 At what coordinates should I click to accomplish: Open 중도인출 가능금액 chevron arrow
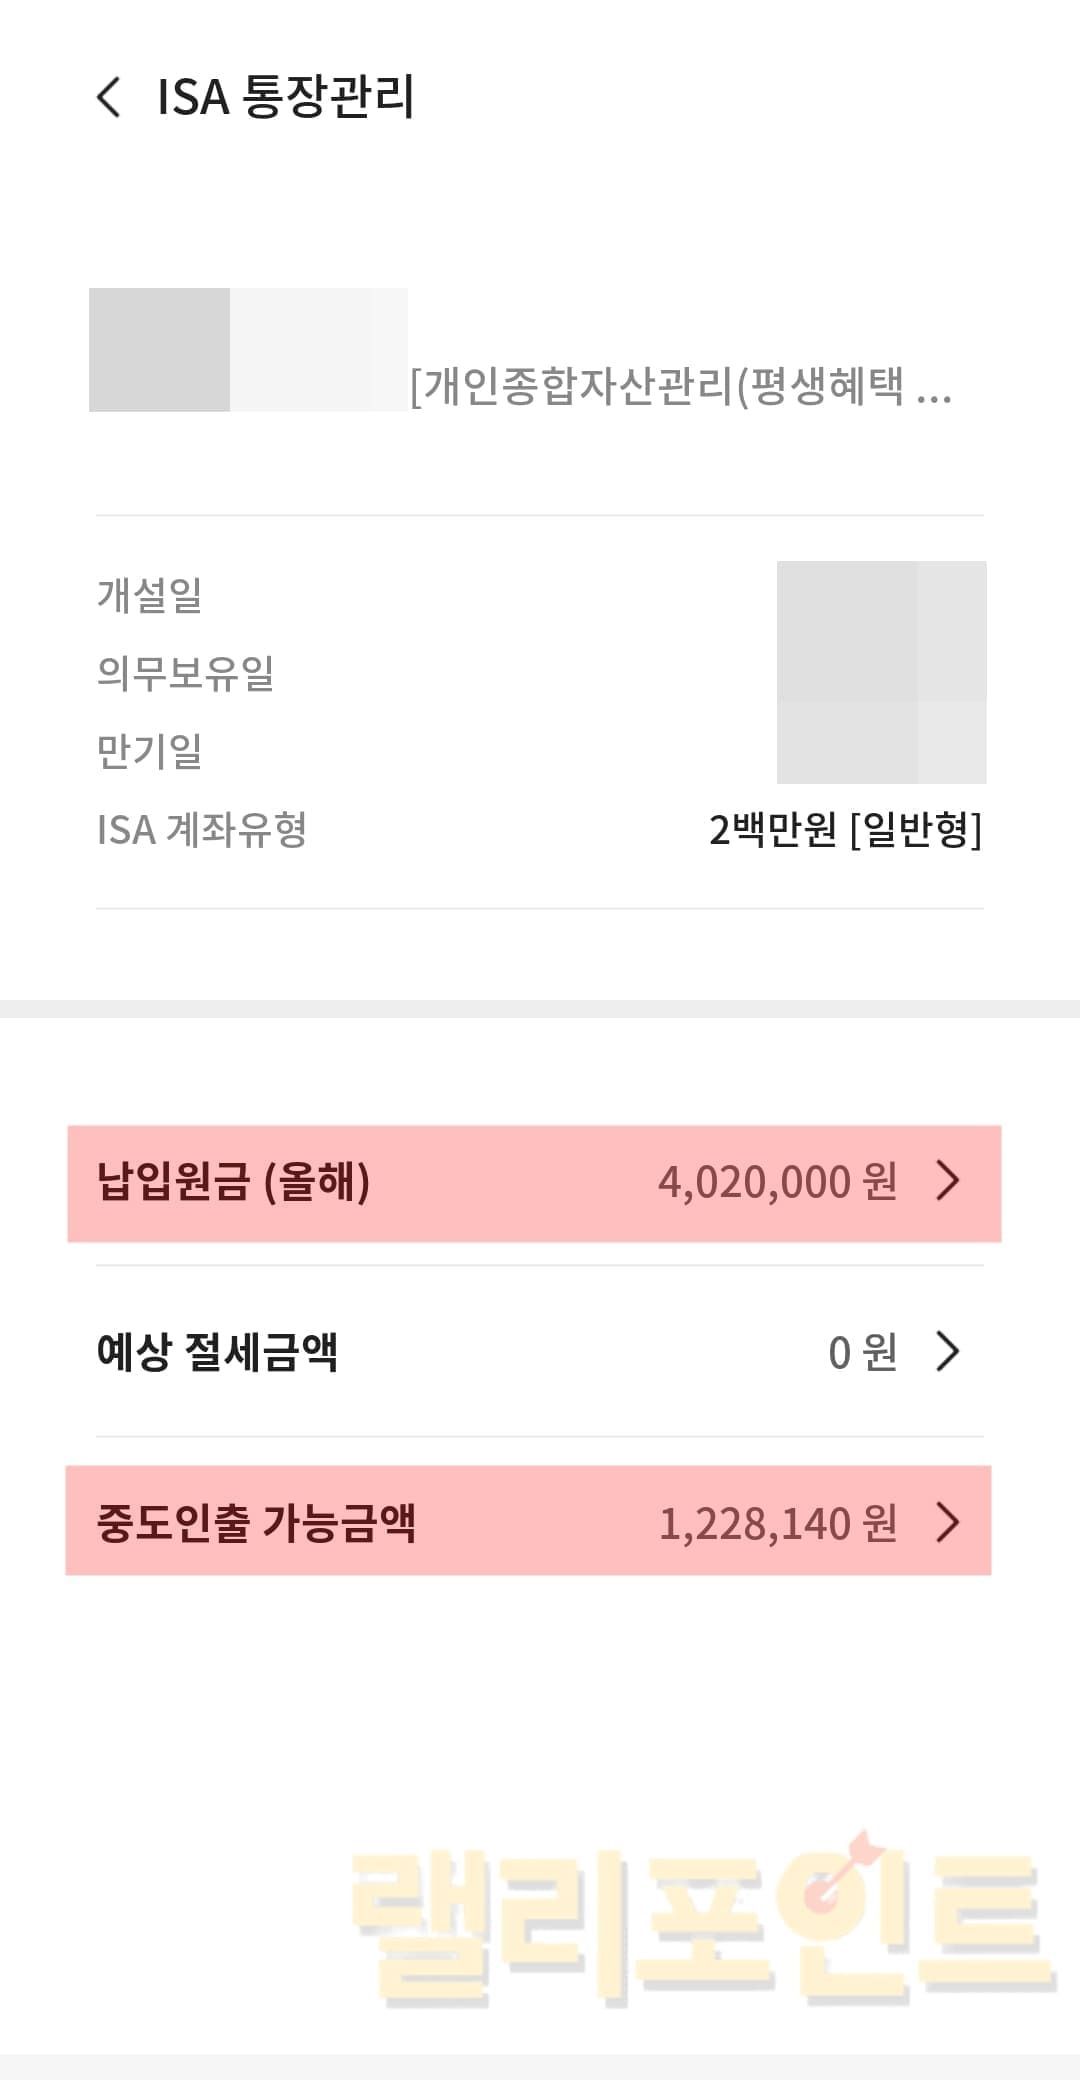pyautogui.click(x=947, y=1523)
